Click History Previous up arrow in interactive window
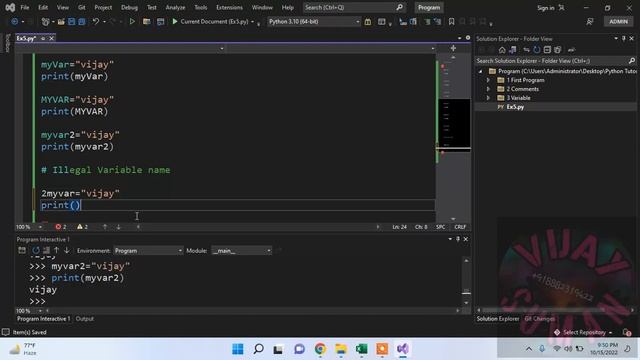Screen dimensions: 640x360 pos(56,251)
